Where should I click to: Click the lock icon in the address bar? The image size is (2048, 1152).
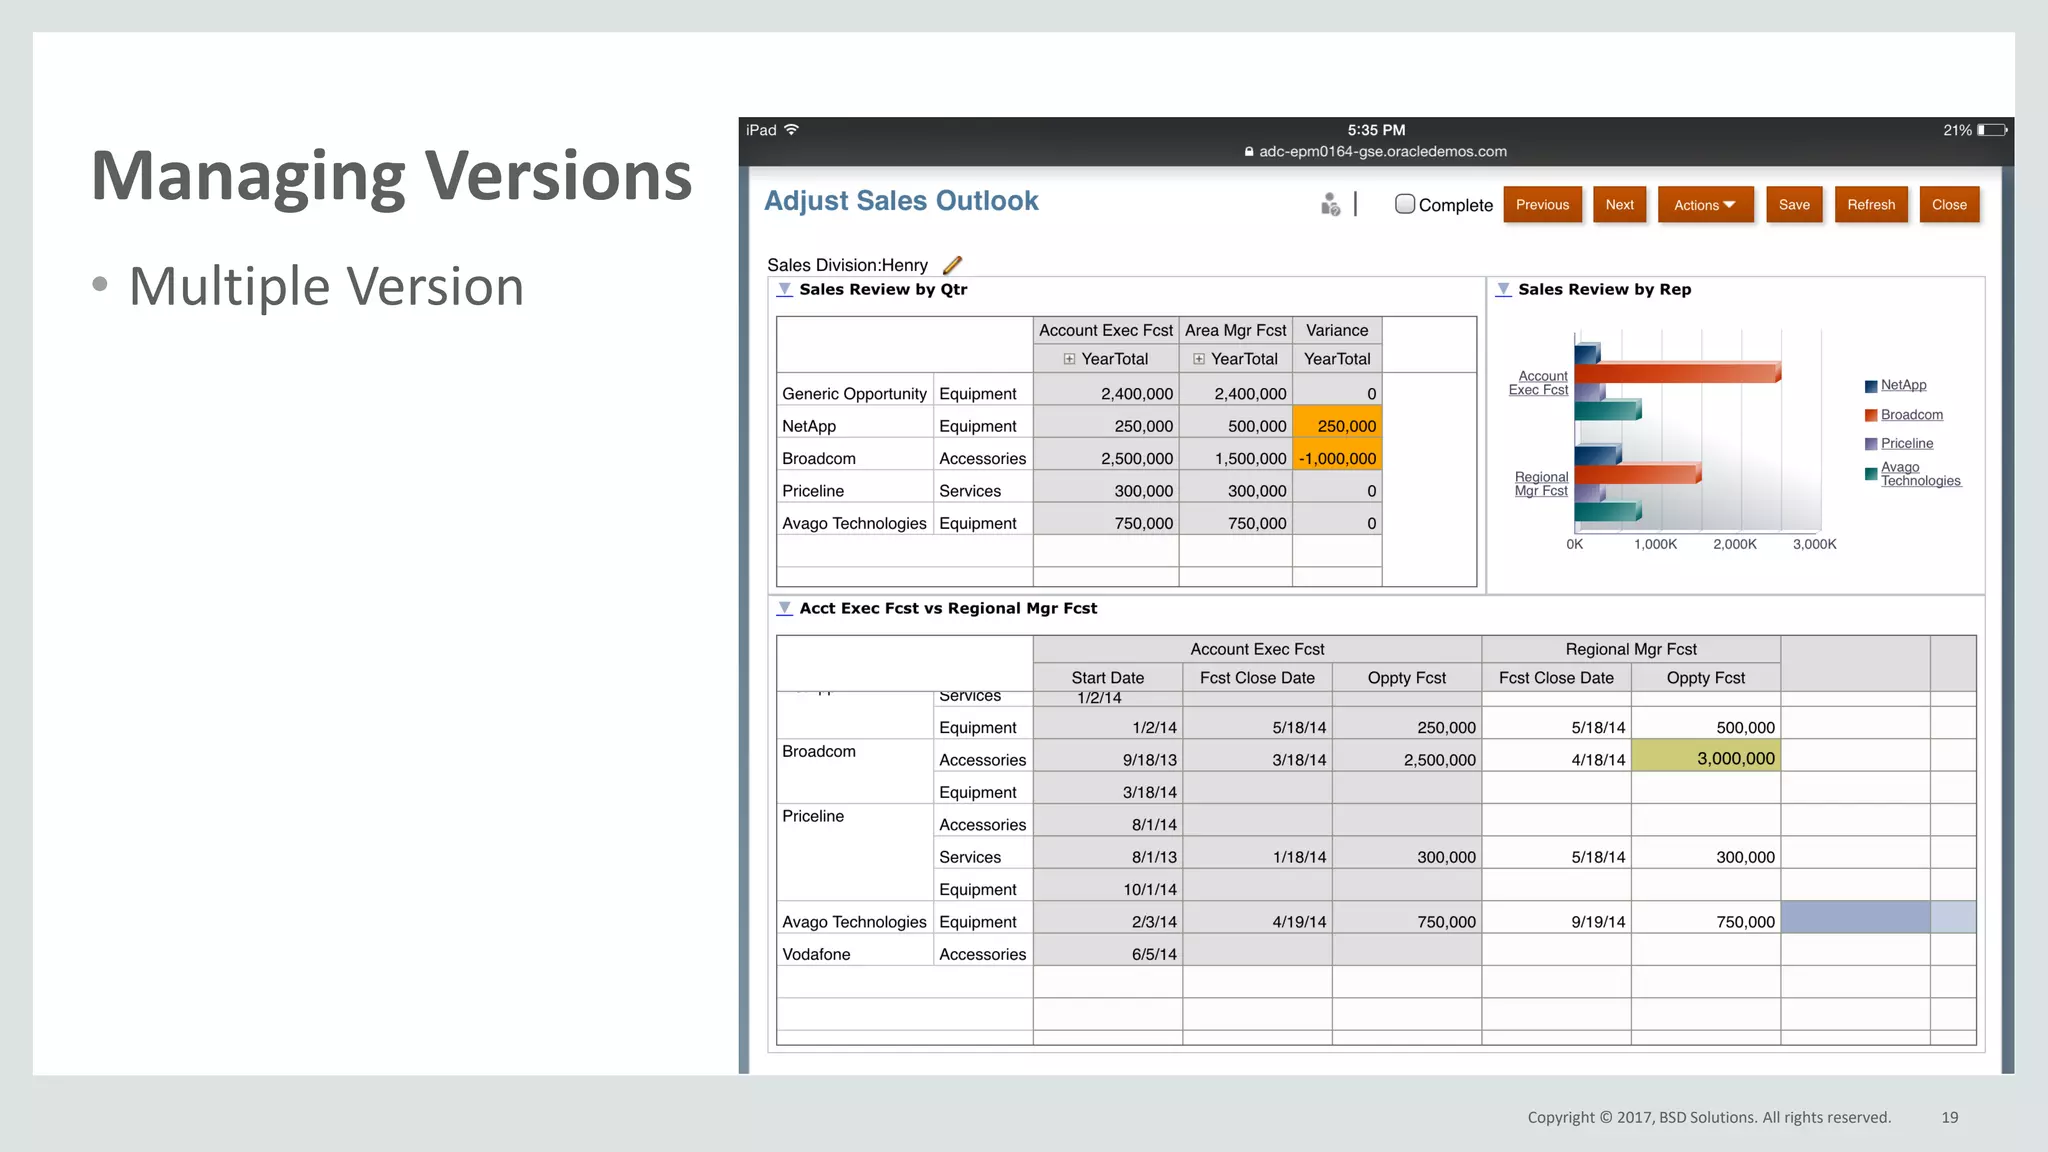[x=1249, y=152]
